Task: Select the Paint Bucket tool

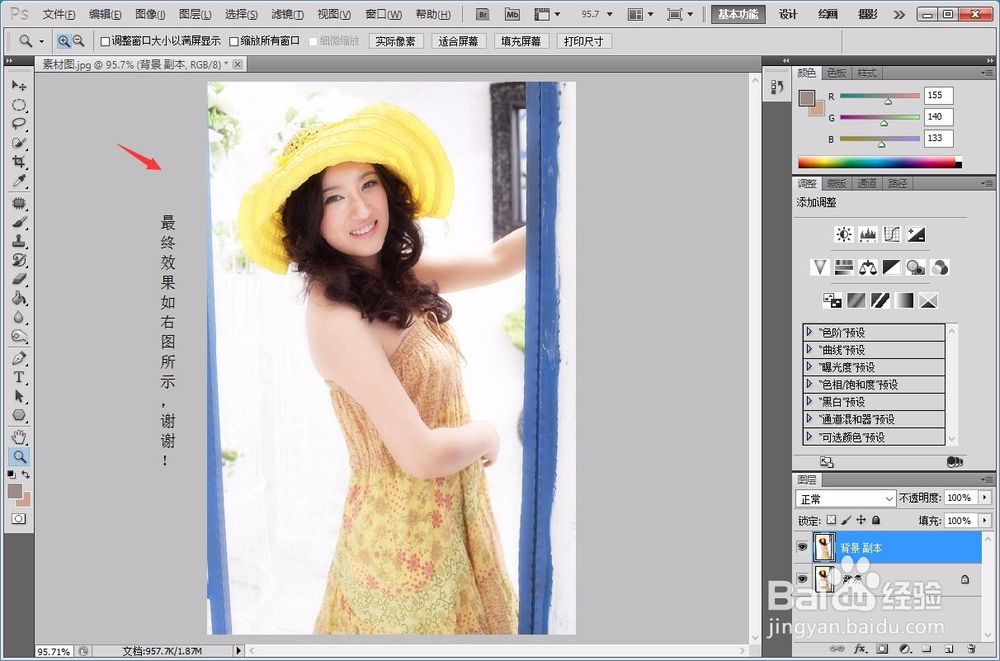Action: 19,298
